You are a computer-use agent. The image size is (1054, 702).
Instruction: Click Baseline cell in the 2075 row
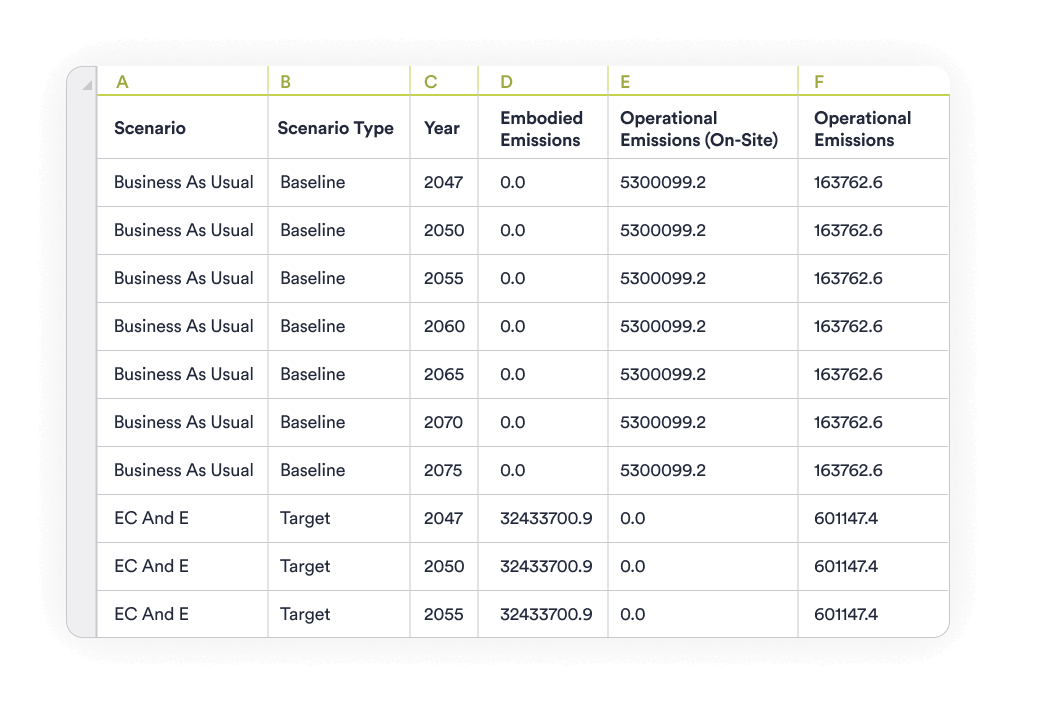pyautogui.click(x=339, y=470)
